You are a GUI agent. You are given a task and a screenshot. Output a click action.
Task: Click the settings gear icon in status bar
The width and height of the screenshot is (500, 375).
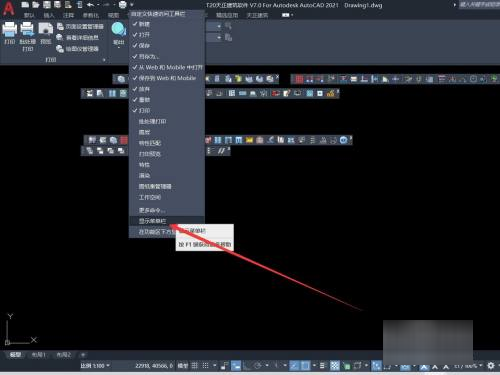point(491,366)
